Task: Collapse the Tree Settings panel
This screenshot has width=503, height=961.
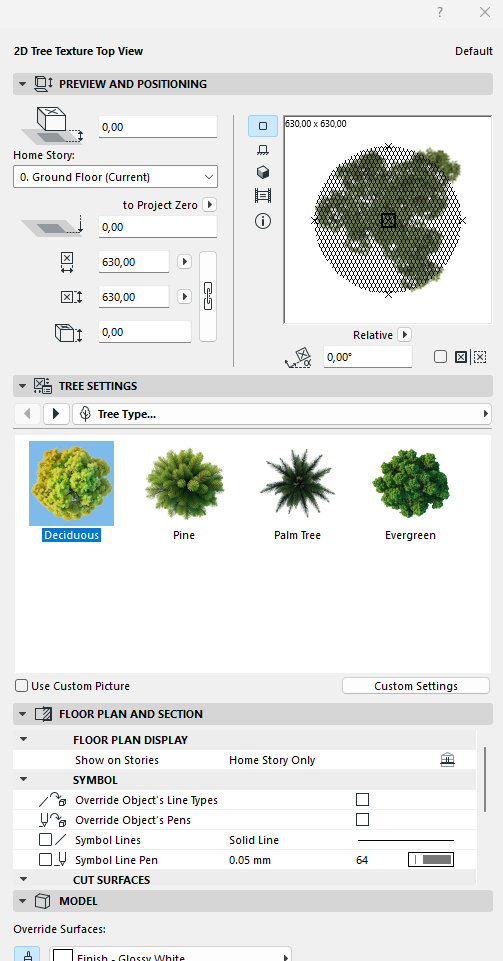Action: point(23,386)
